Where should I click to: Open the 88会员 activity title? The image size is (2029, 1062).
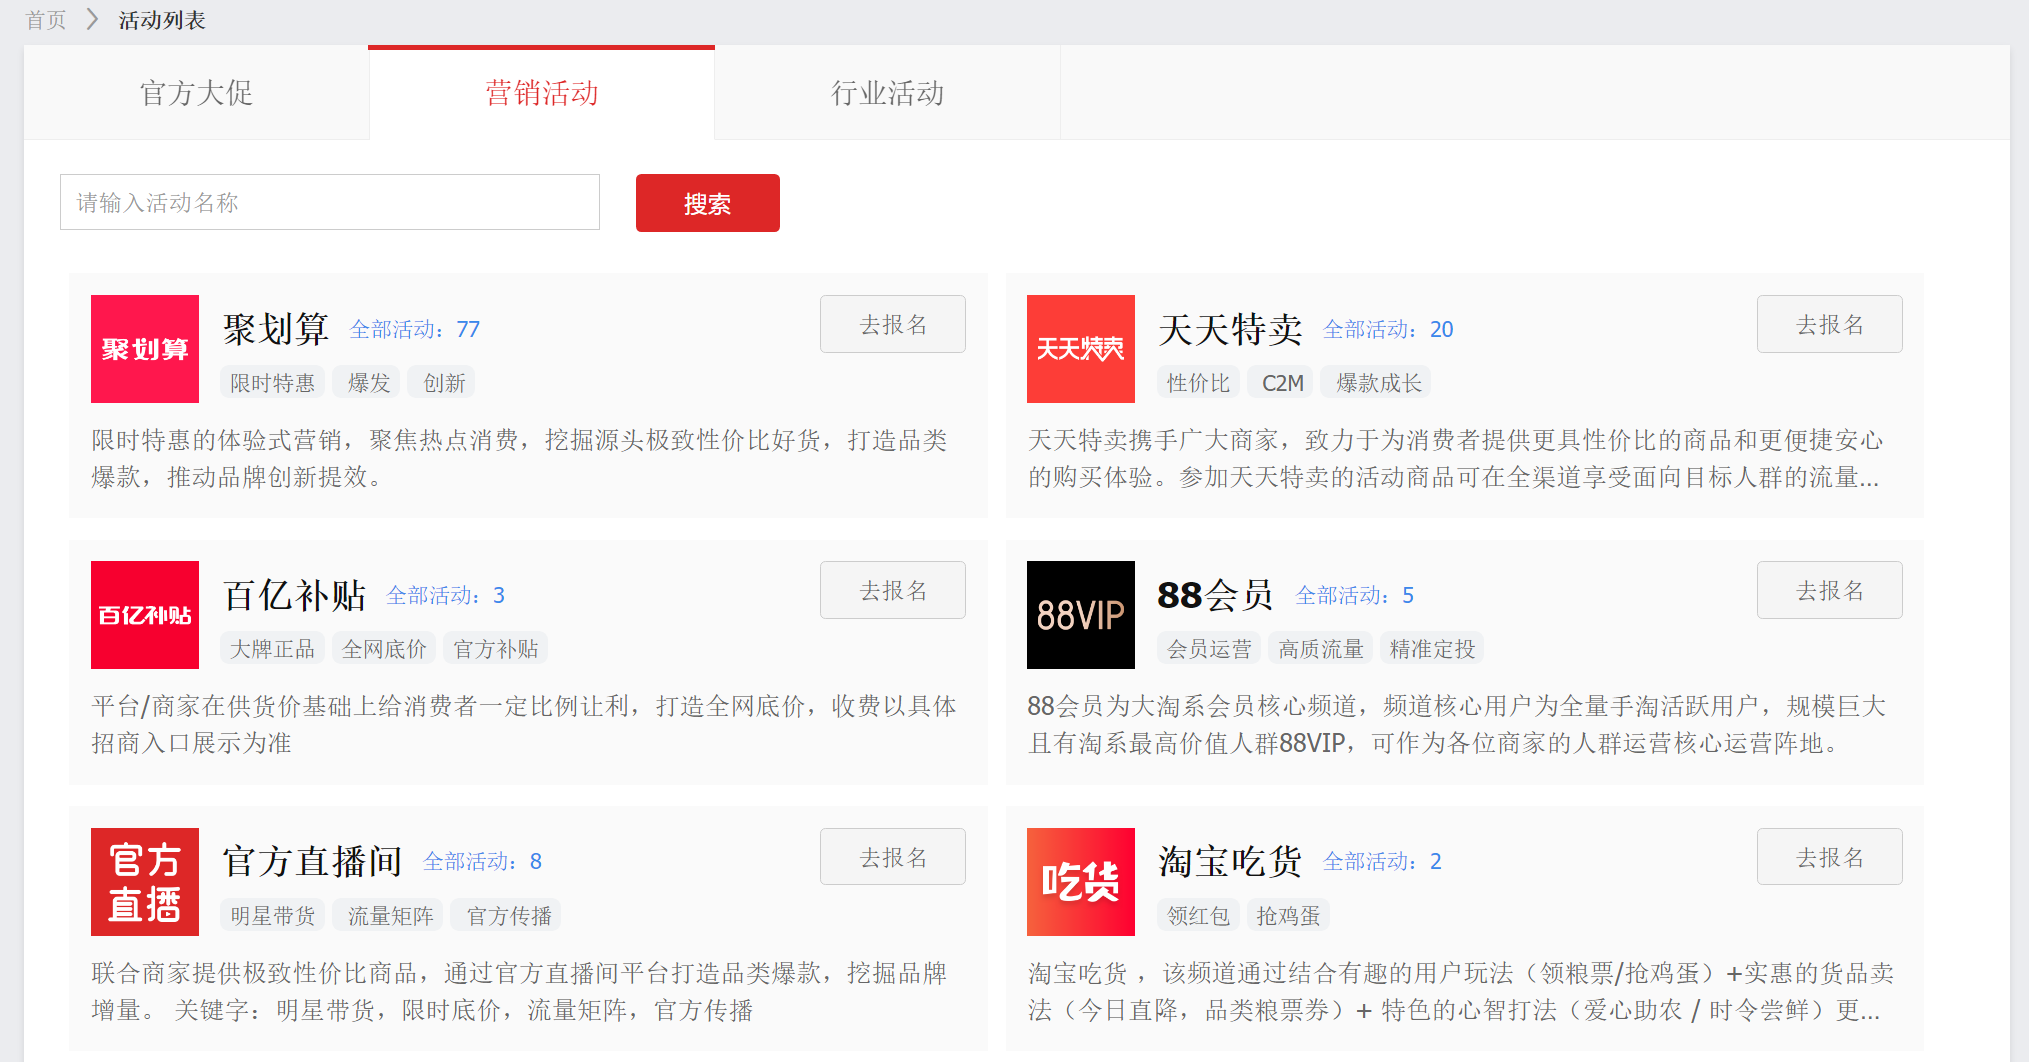pos(1216,595)
